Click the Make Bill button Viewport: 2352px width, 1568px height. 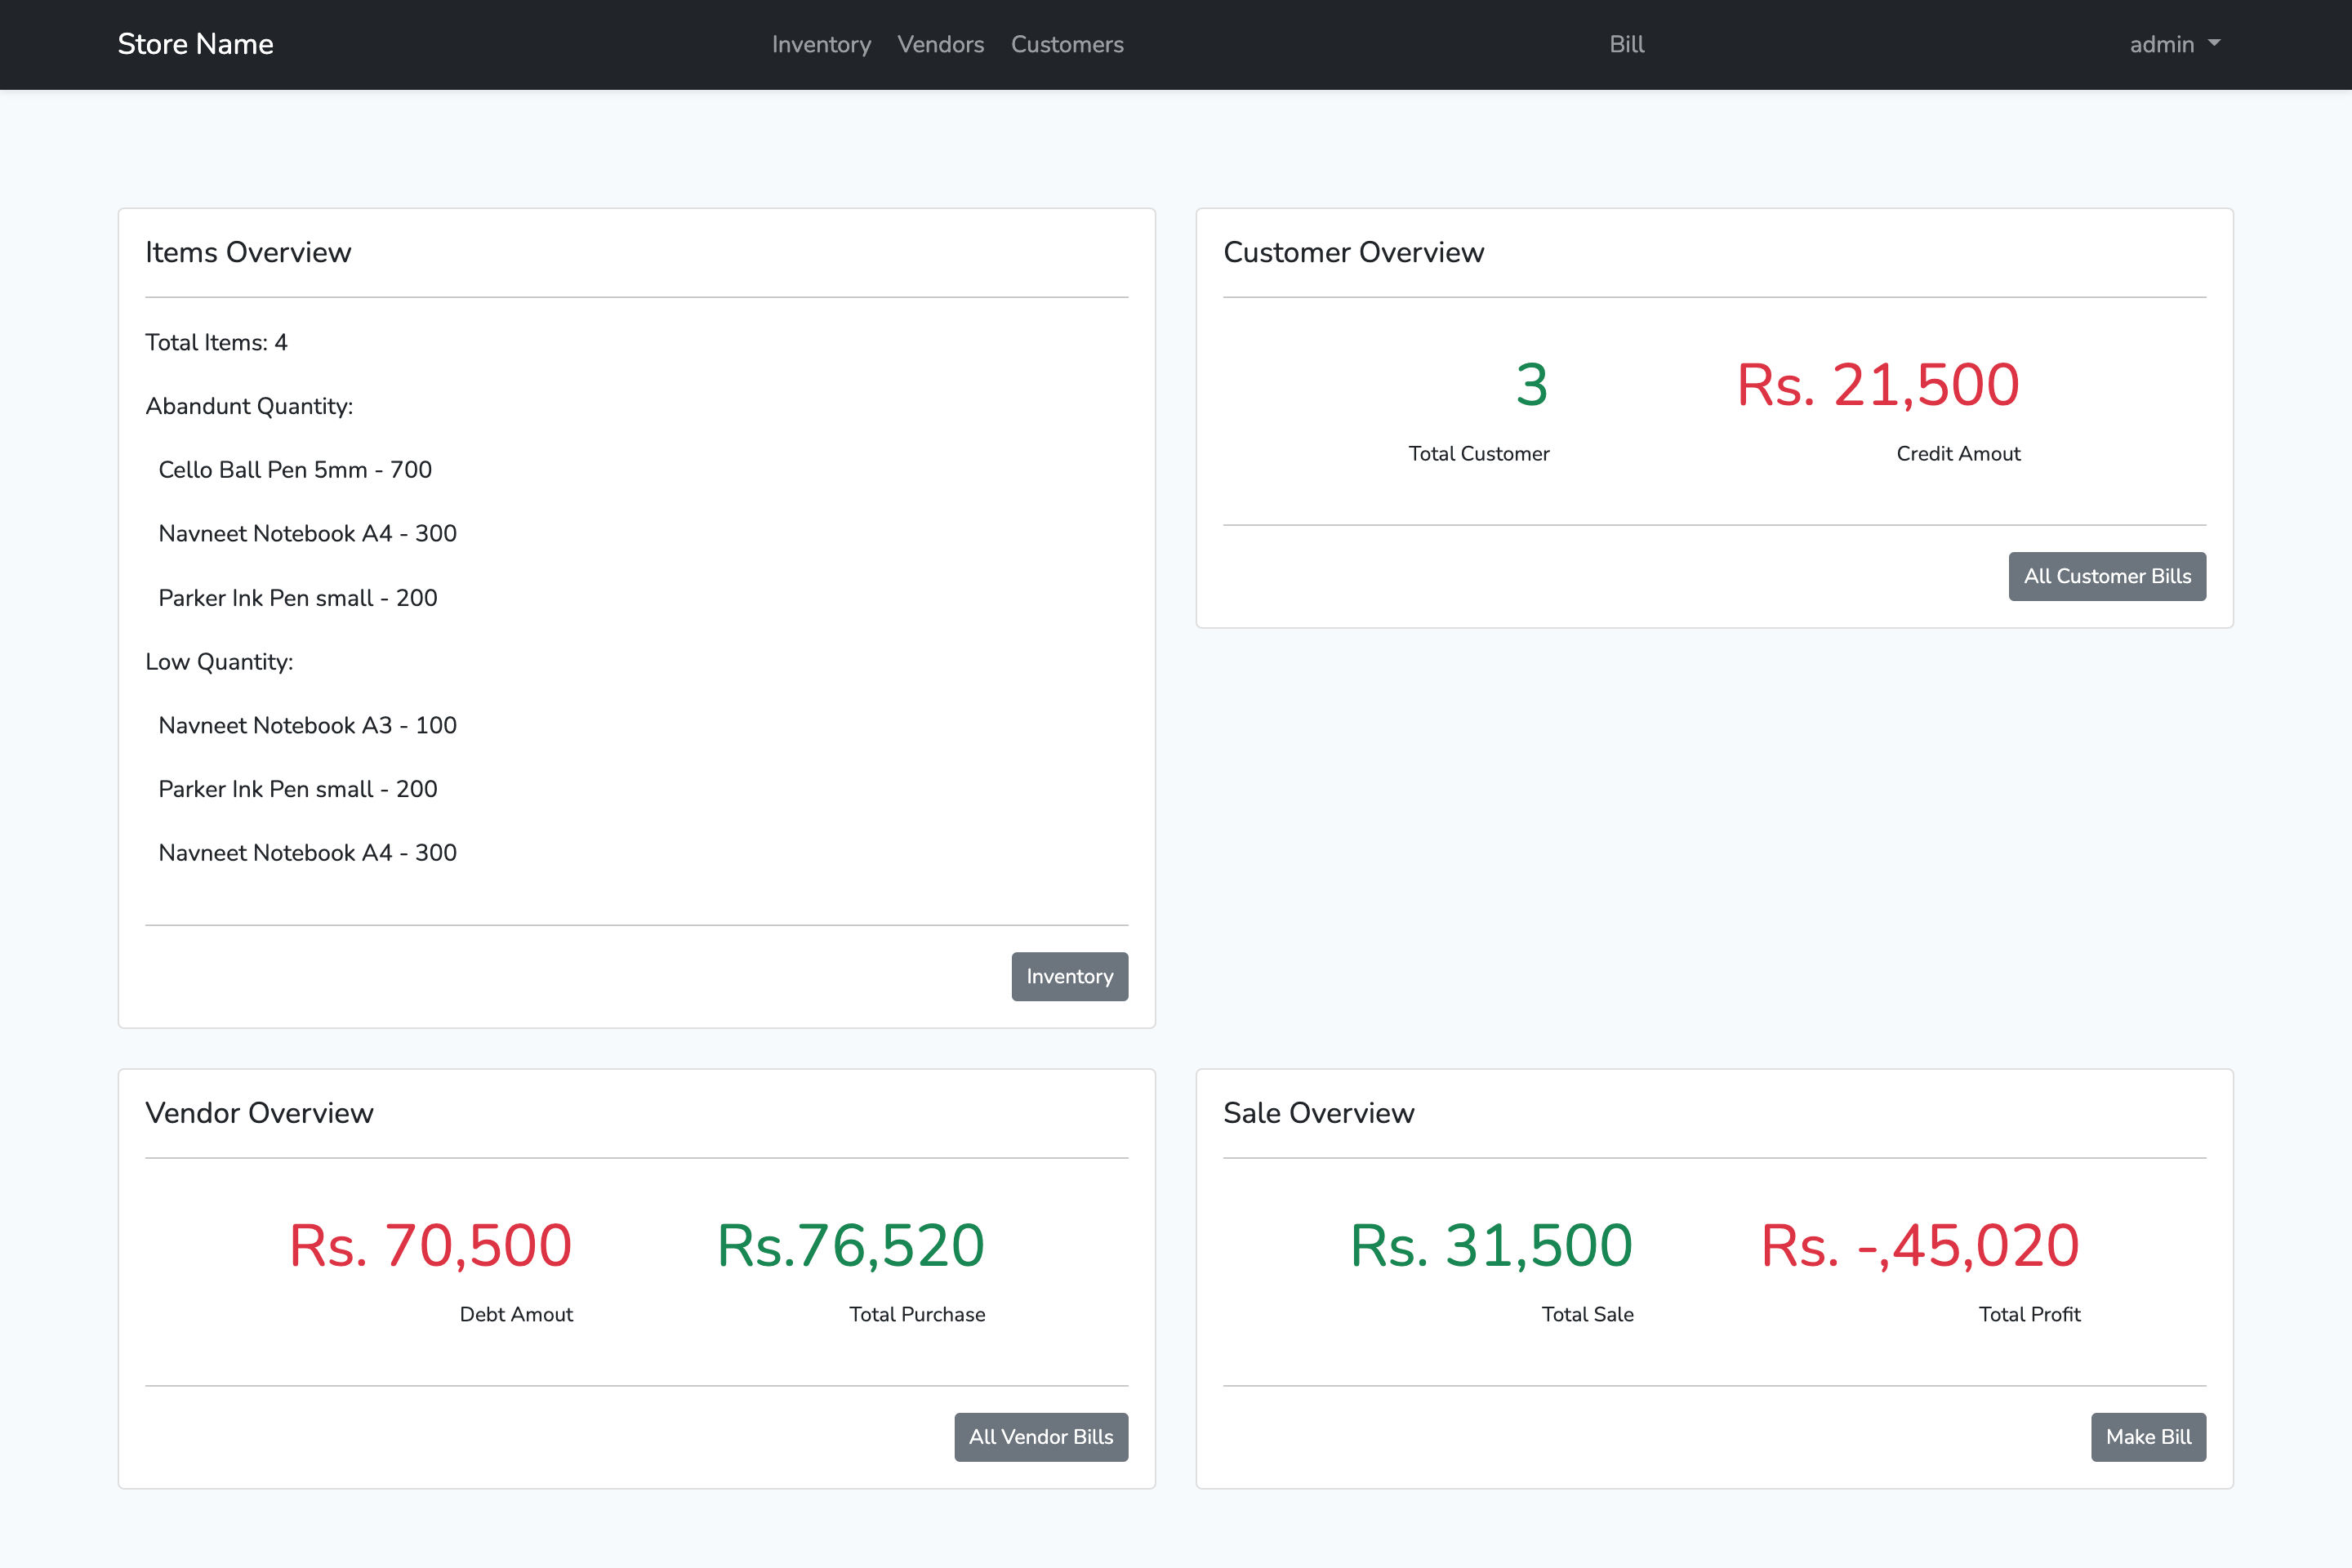tap(2147, 1437)
